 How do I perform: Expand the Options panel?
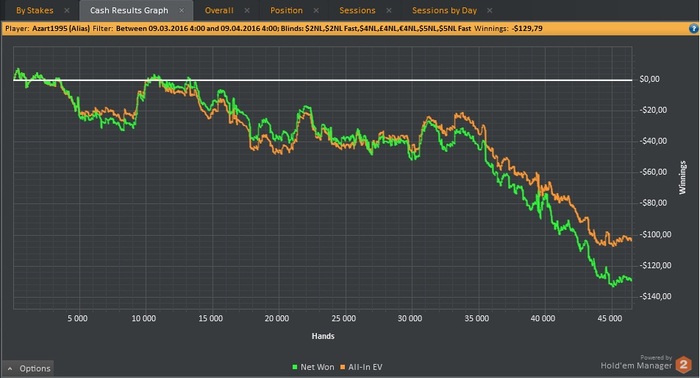(x=28, y=369)
